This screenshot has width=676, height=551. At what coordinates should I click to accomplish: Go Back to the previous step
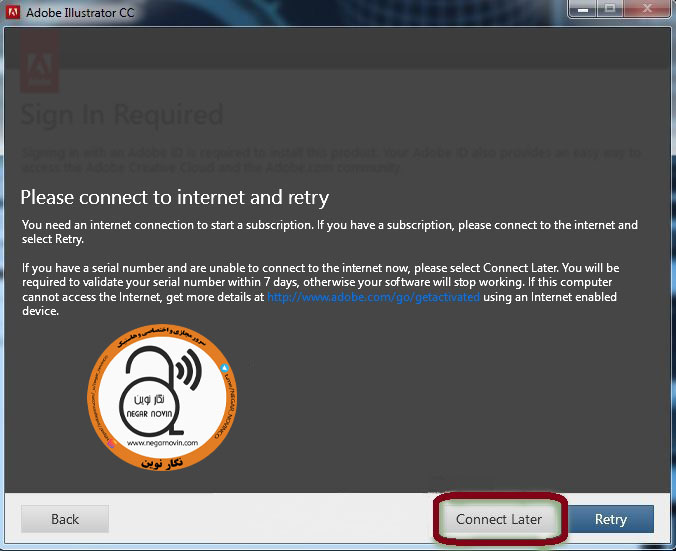[65, 519]
